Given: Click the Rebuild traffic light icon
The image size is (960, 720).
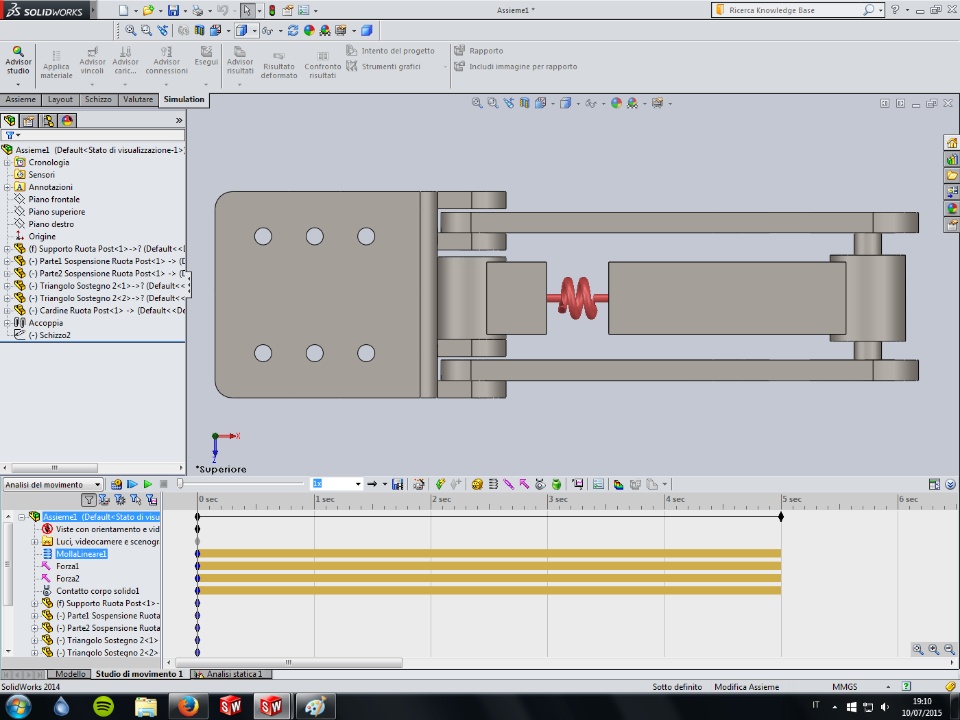Looking at the screenshot, I should point(271,10).
